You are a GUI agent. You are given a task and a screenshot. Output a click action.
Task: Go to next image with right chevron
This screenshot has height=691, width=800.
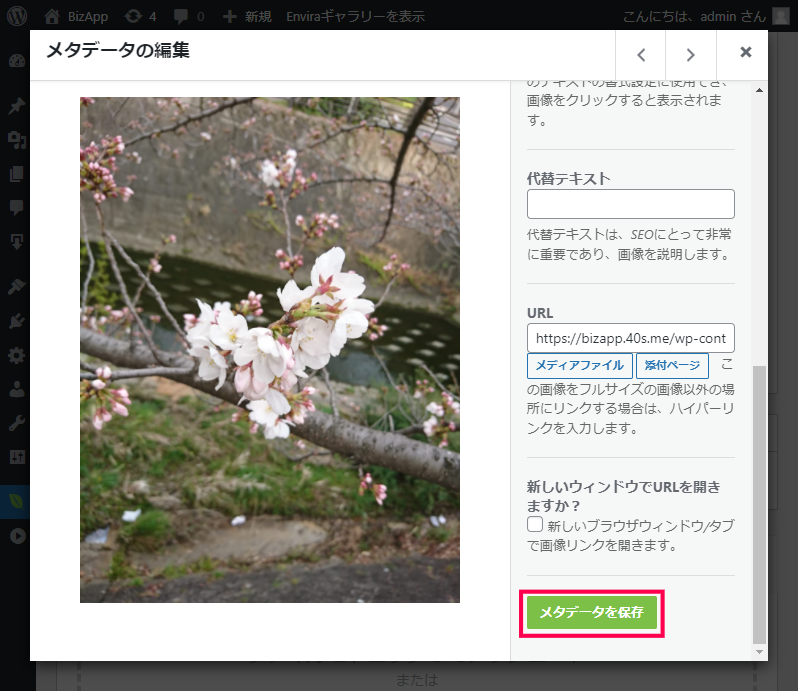tap(691, 55)
